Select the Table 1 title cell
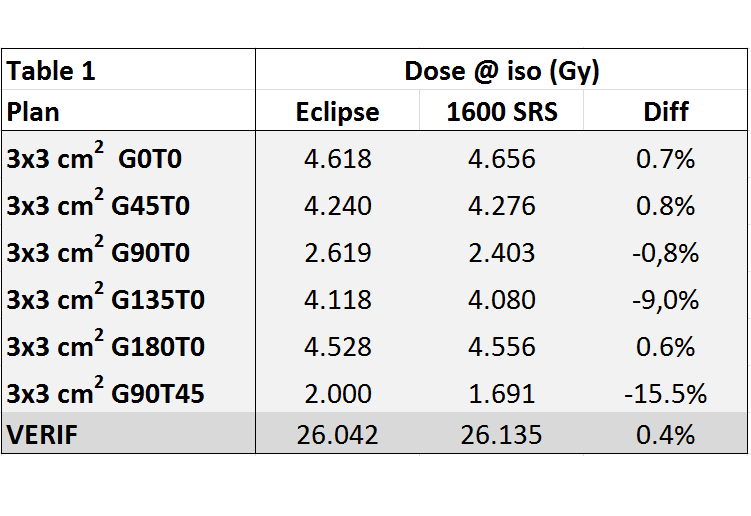The height and width of the screenshot is (516, 751). [x=128, y=69]
